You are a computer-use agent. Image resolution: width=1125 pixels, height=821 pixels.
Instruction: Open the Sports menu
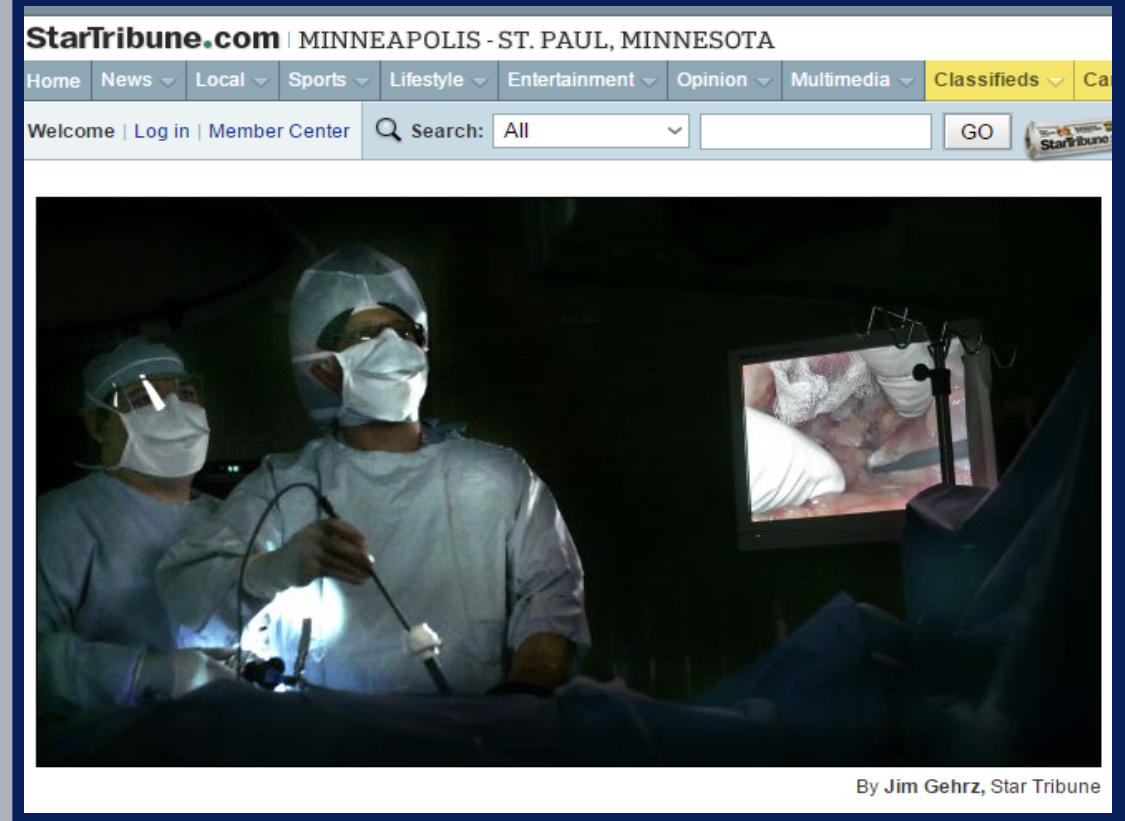329,80
